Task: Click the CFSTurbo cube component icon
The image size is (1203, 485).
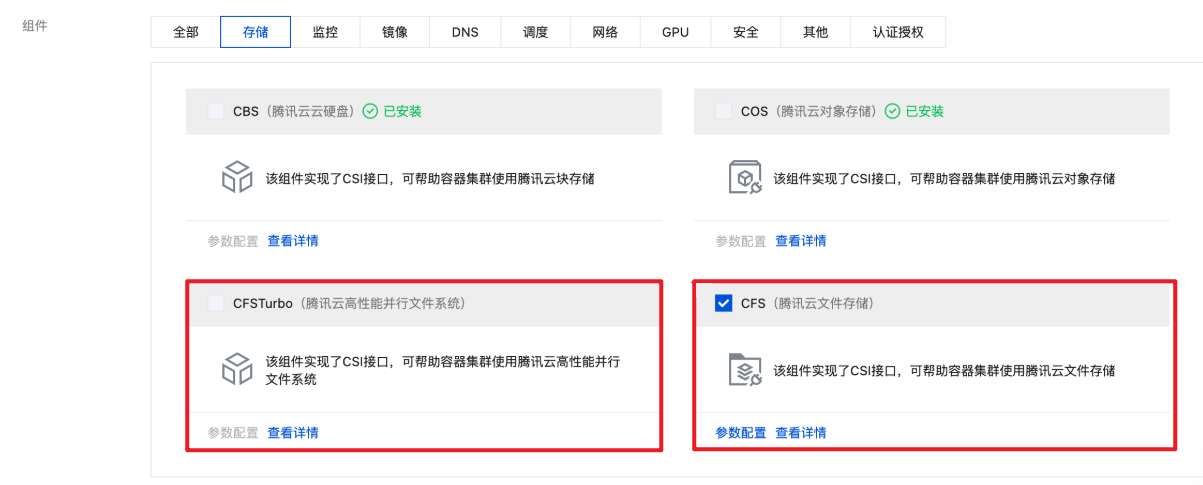Action: (x=237, y=370)
